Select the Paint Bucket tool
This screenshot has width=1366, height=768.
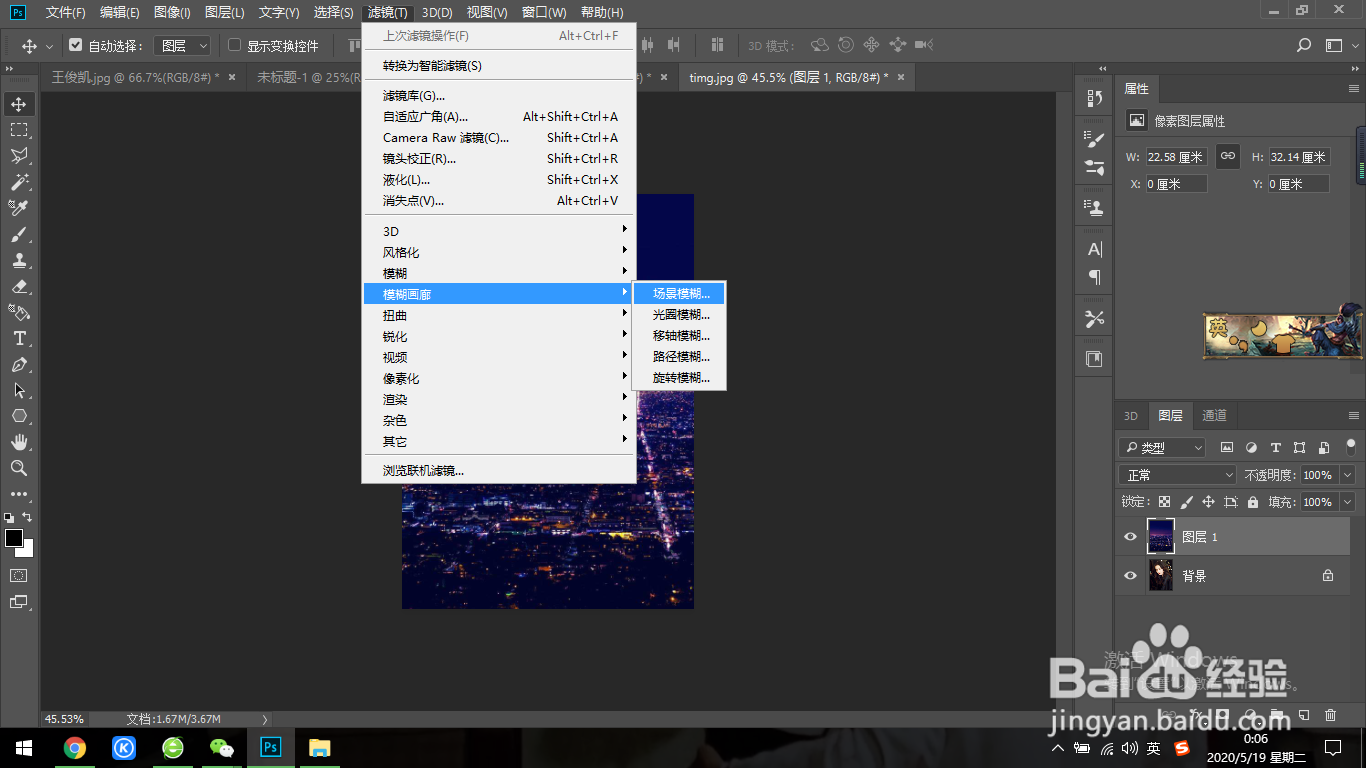pyautogui.click(x=19, y=312)
